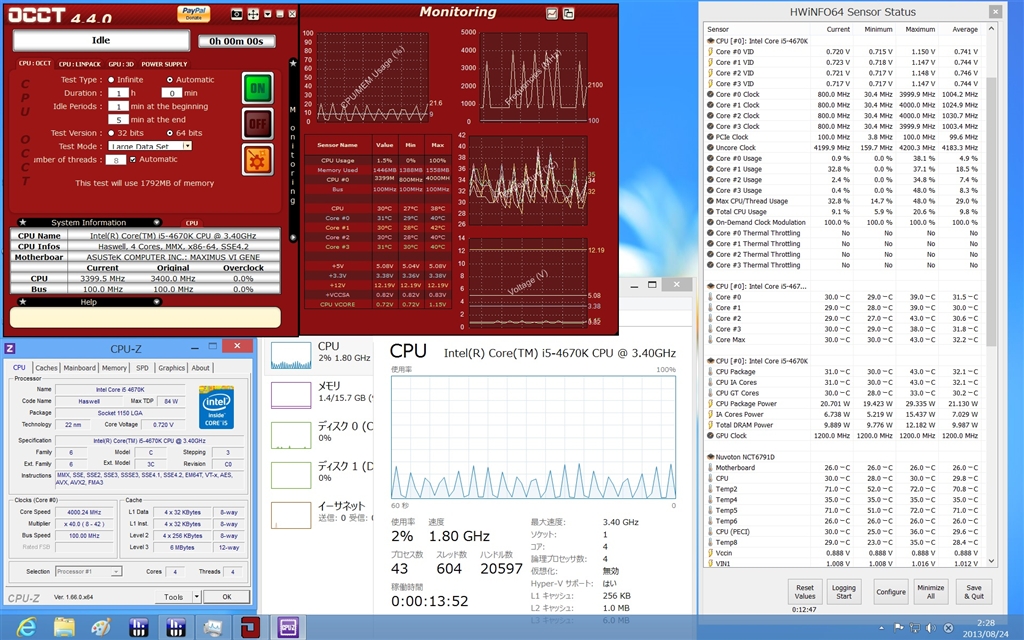
Task: Collapse the Help section toggle
Action: tap(156, 302)
